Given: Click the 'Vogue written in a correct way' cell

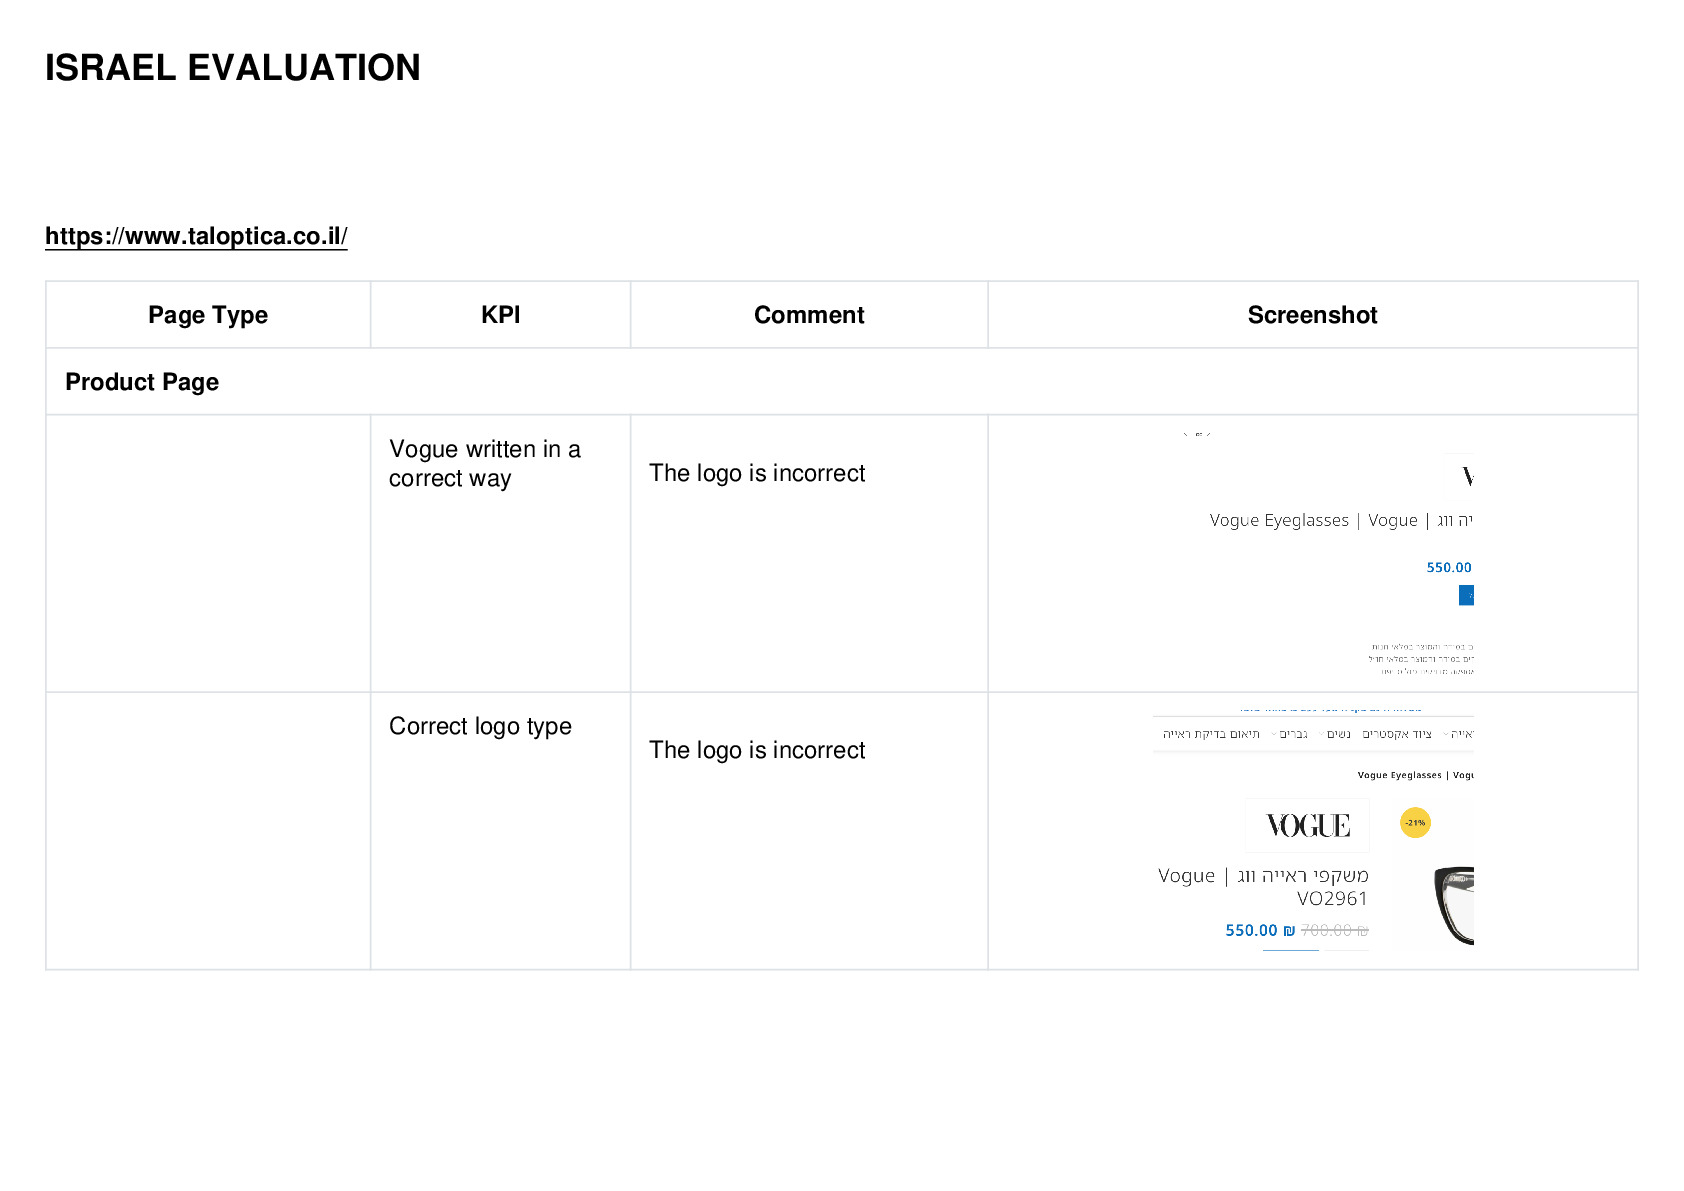Looking at the screenshot, I should tap(500, 553).
